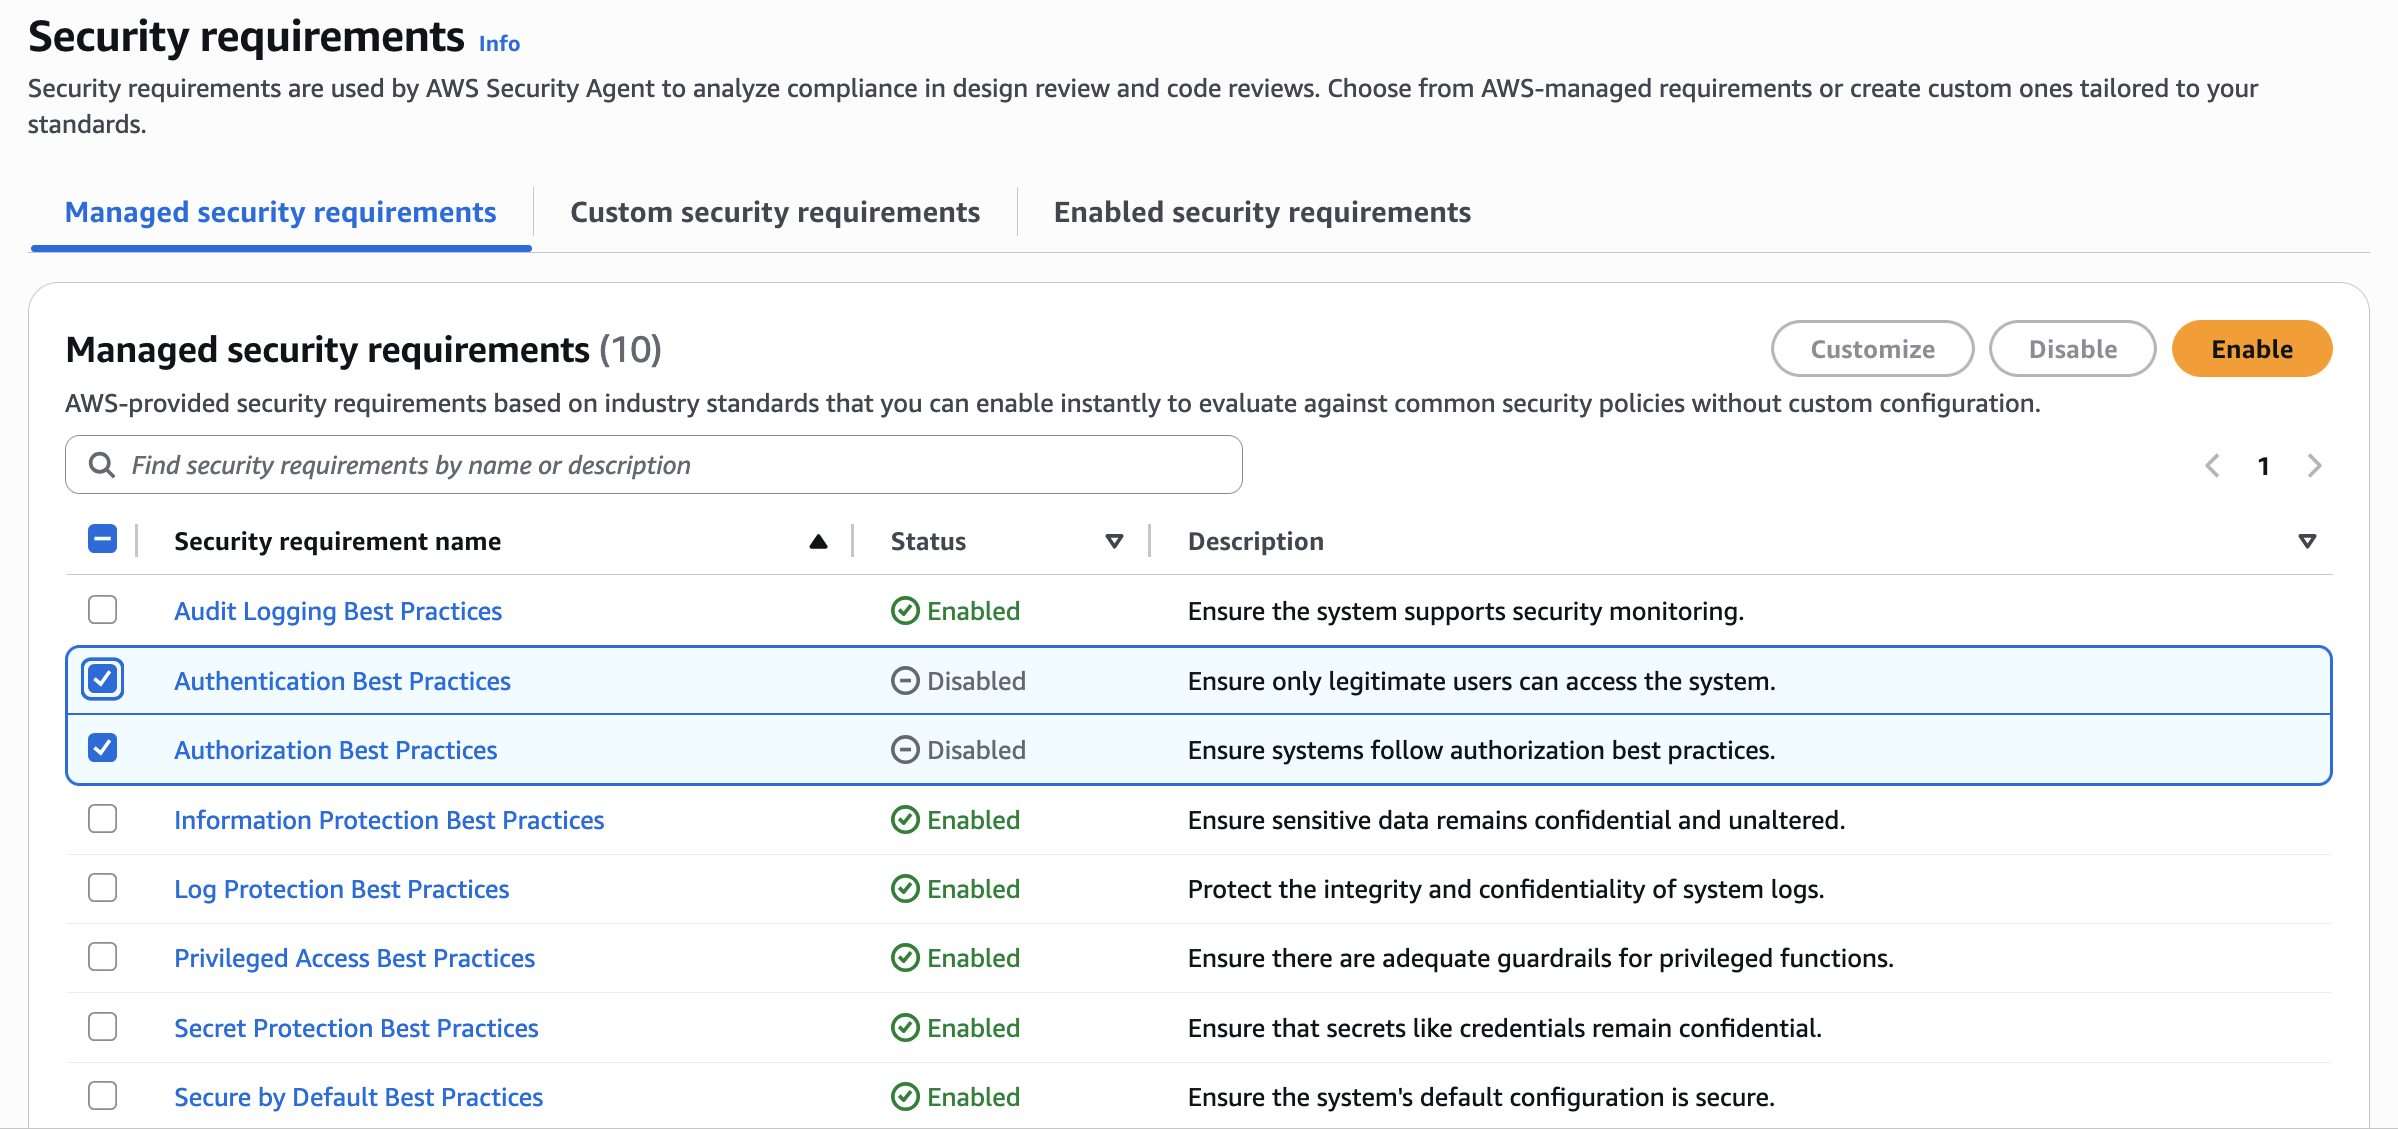Uncheck the Authentication Best Practices checkbox
Viewport: 2398px width, 1130px height.
103,680
